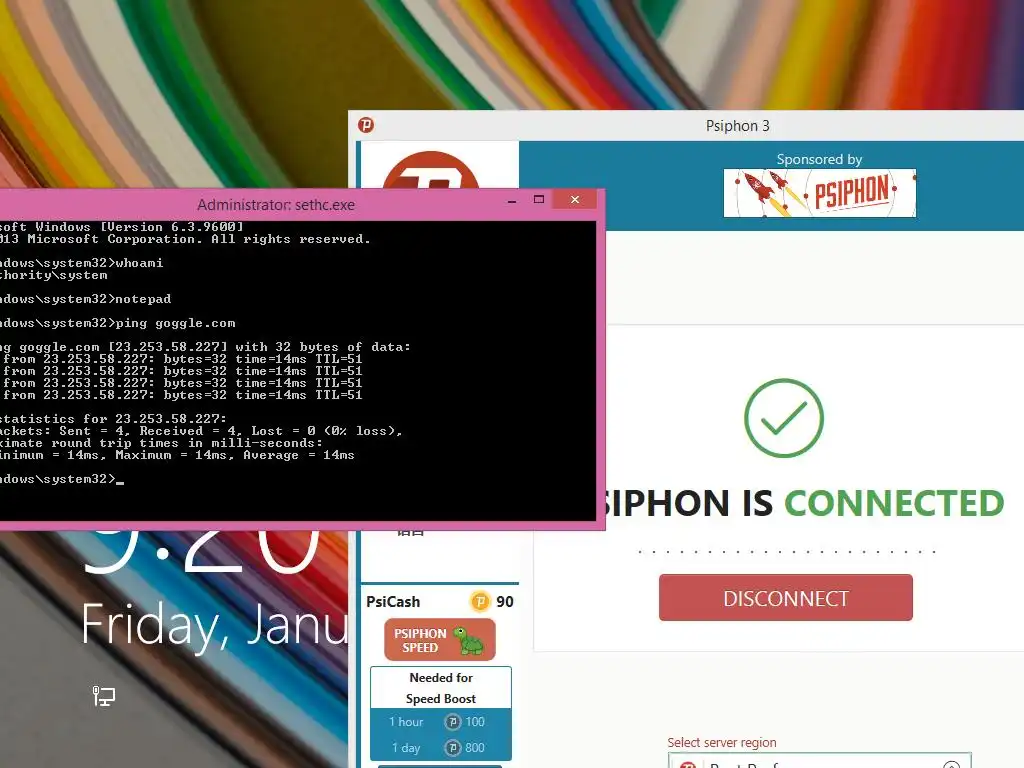Image resolution: width=1024 pixels, height=768 pixels.
Task: Click the 'Sent = 4, Received = 4' packets line
Action: [201, 431]
